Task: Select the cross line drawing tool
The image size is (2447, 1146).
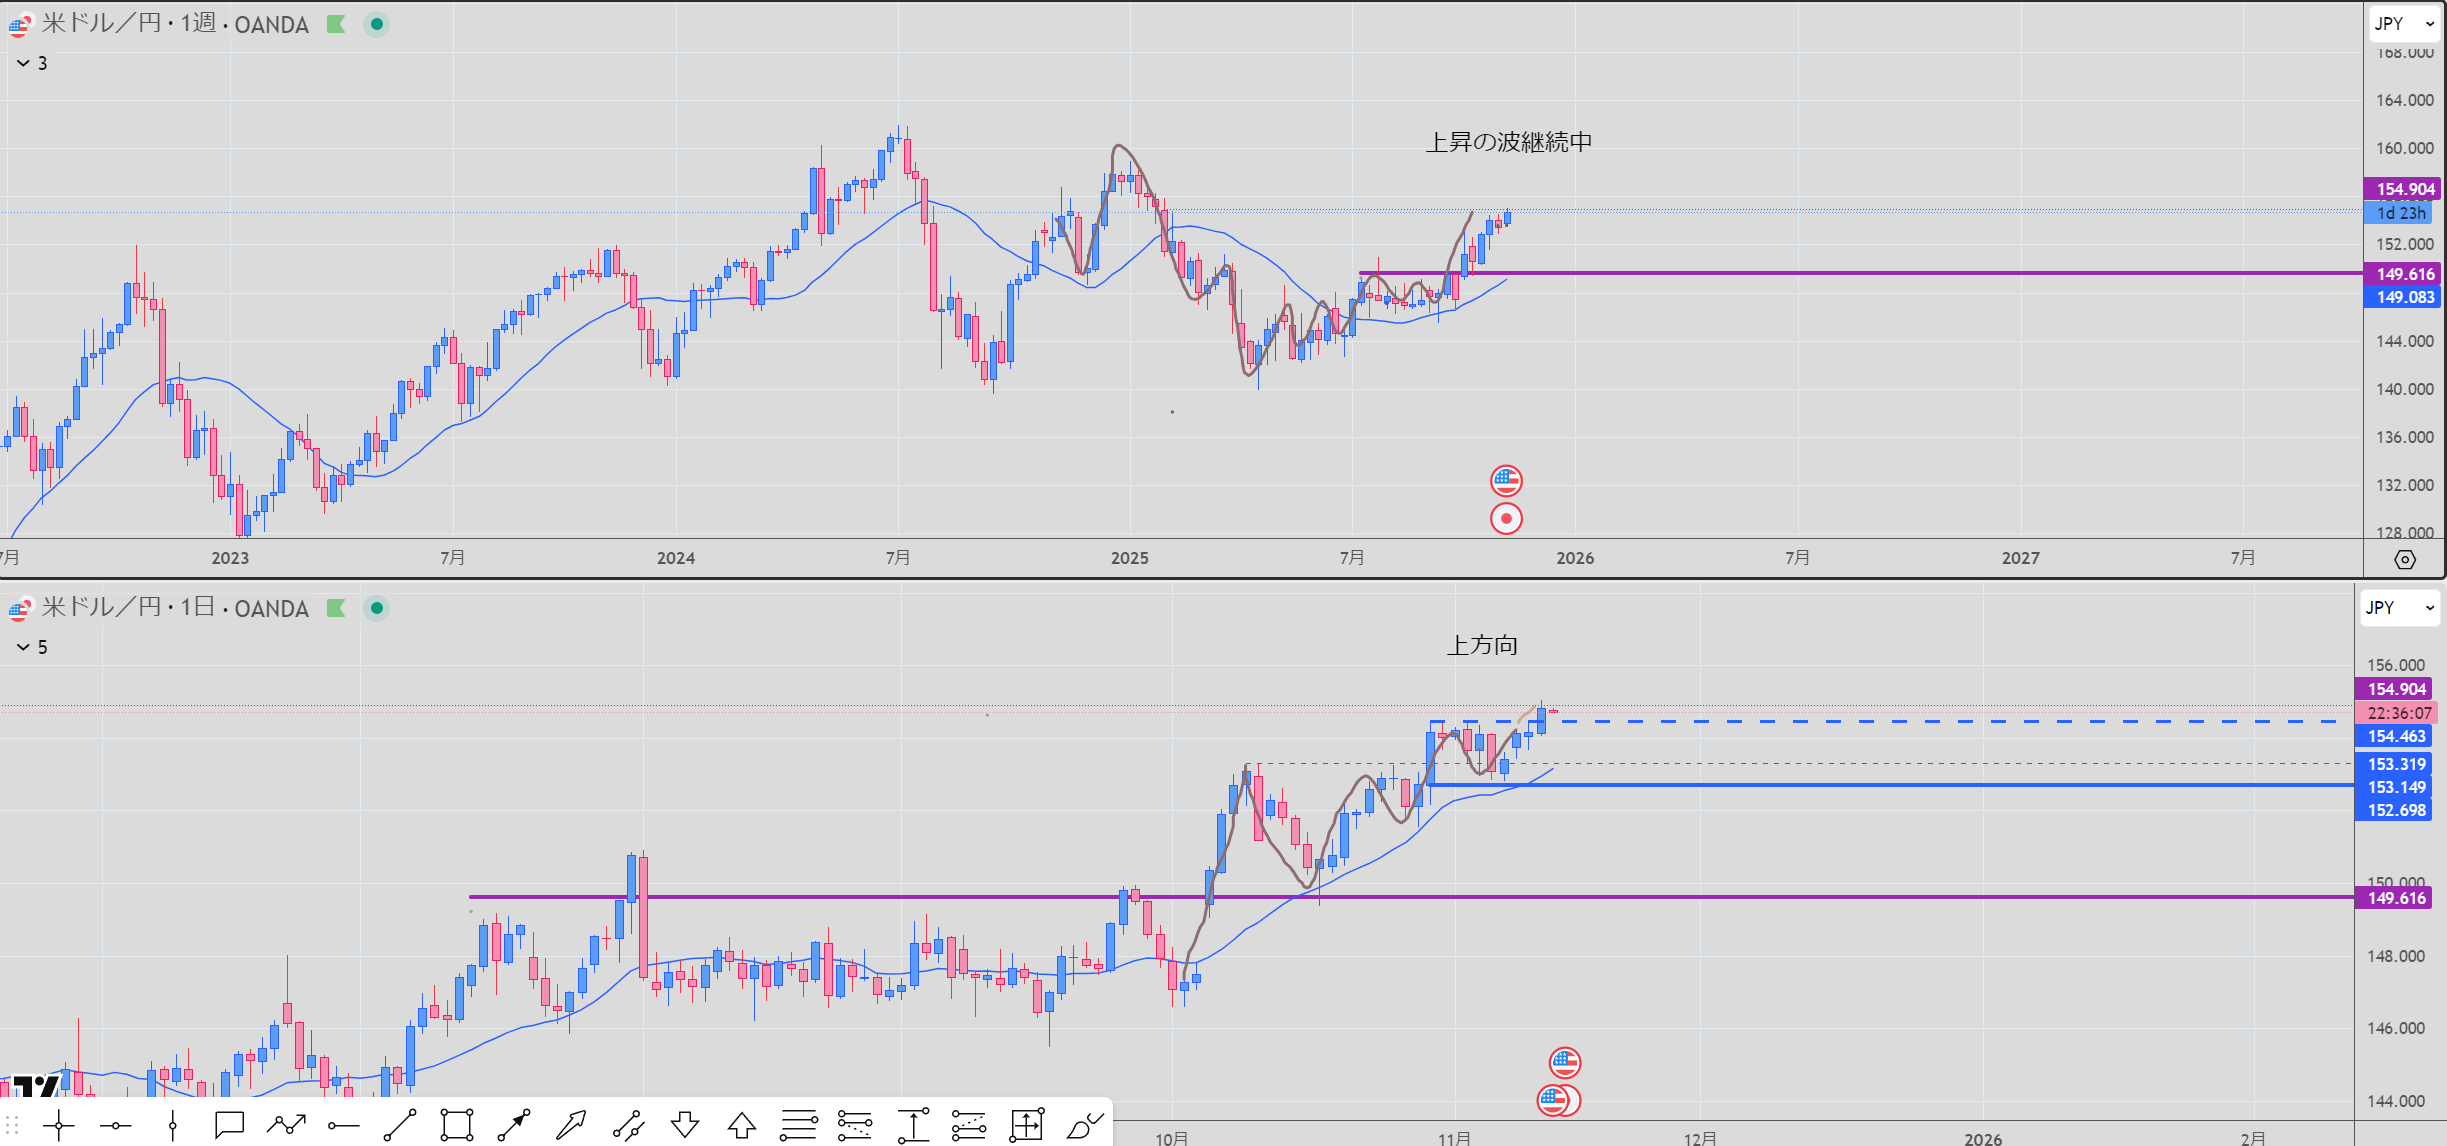Action: [59, 1126]
